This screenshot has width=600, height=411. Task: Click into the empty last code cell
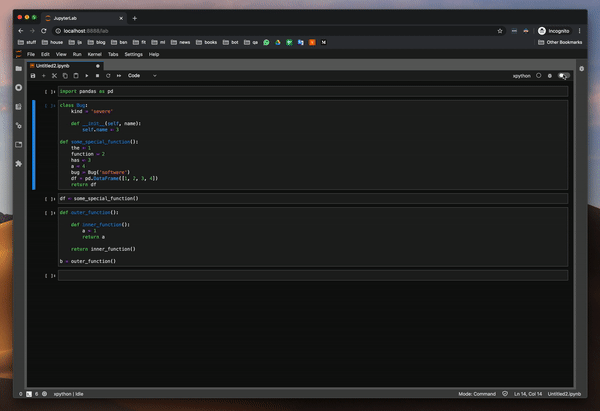(313, 276)
